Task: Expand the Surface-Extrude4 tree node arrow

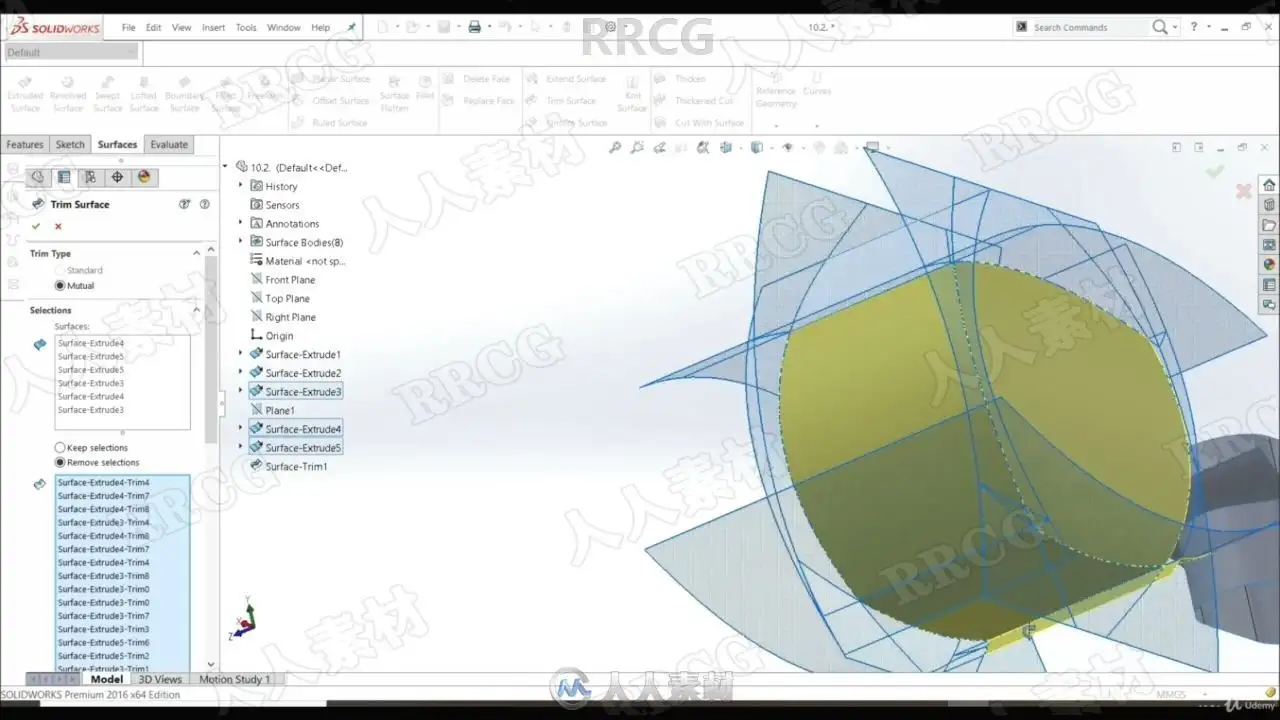Action: (x=241, y=429)
